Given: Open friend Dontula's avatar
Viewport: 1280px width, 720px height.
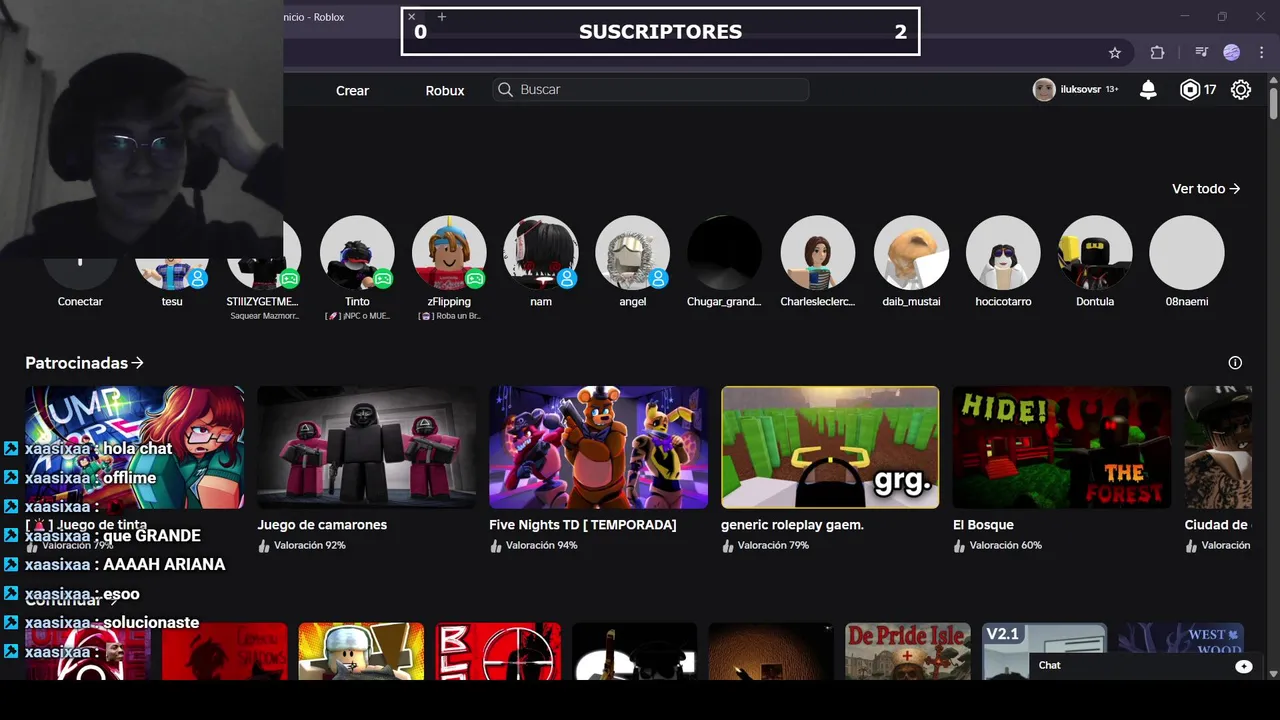Looking at the screenshot, I should [x=1095, y=253].
